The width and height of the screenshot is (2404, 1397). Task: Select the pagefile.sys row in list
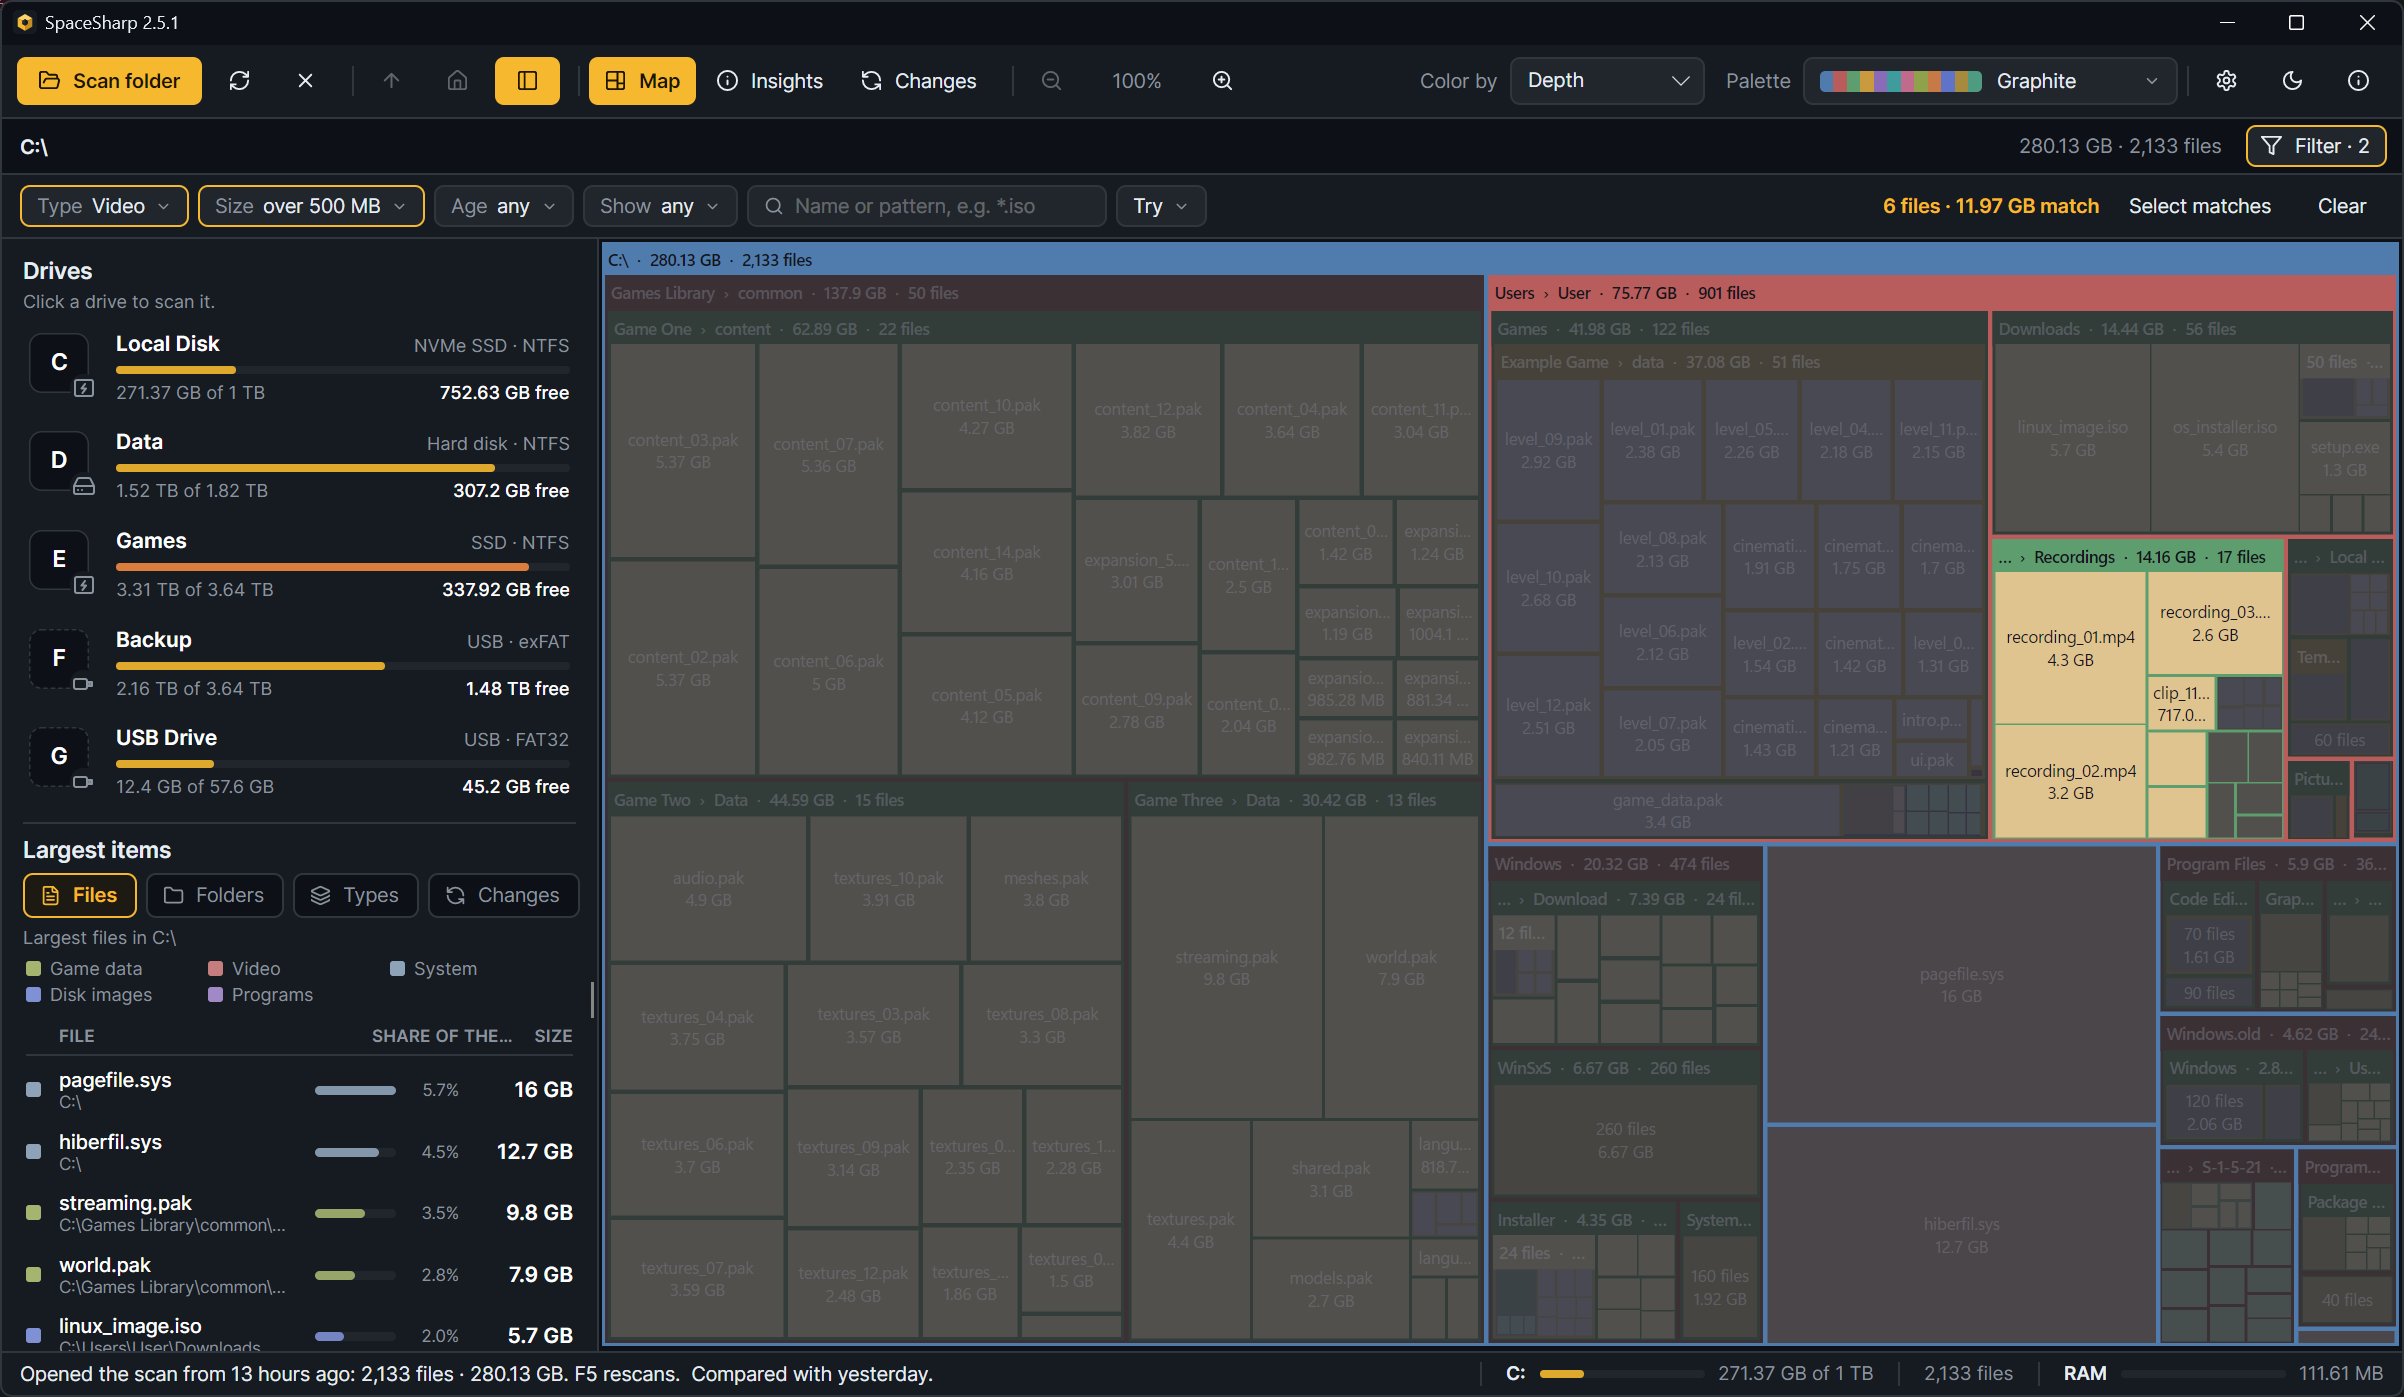(298, 1089)
